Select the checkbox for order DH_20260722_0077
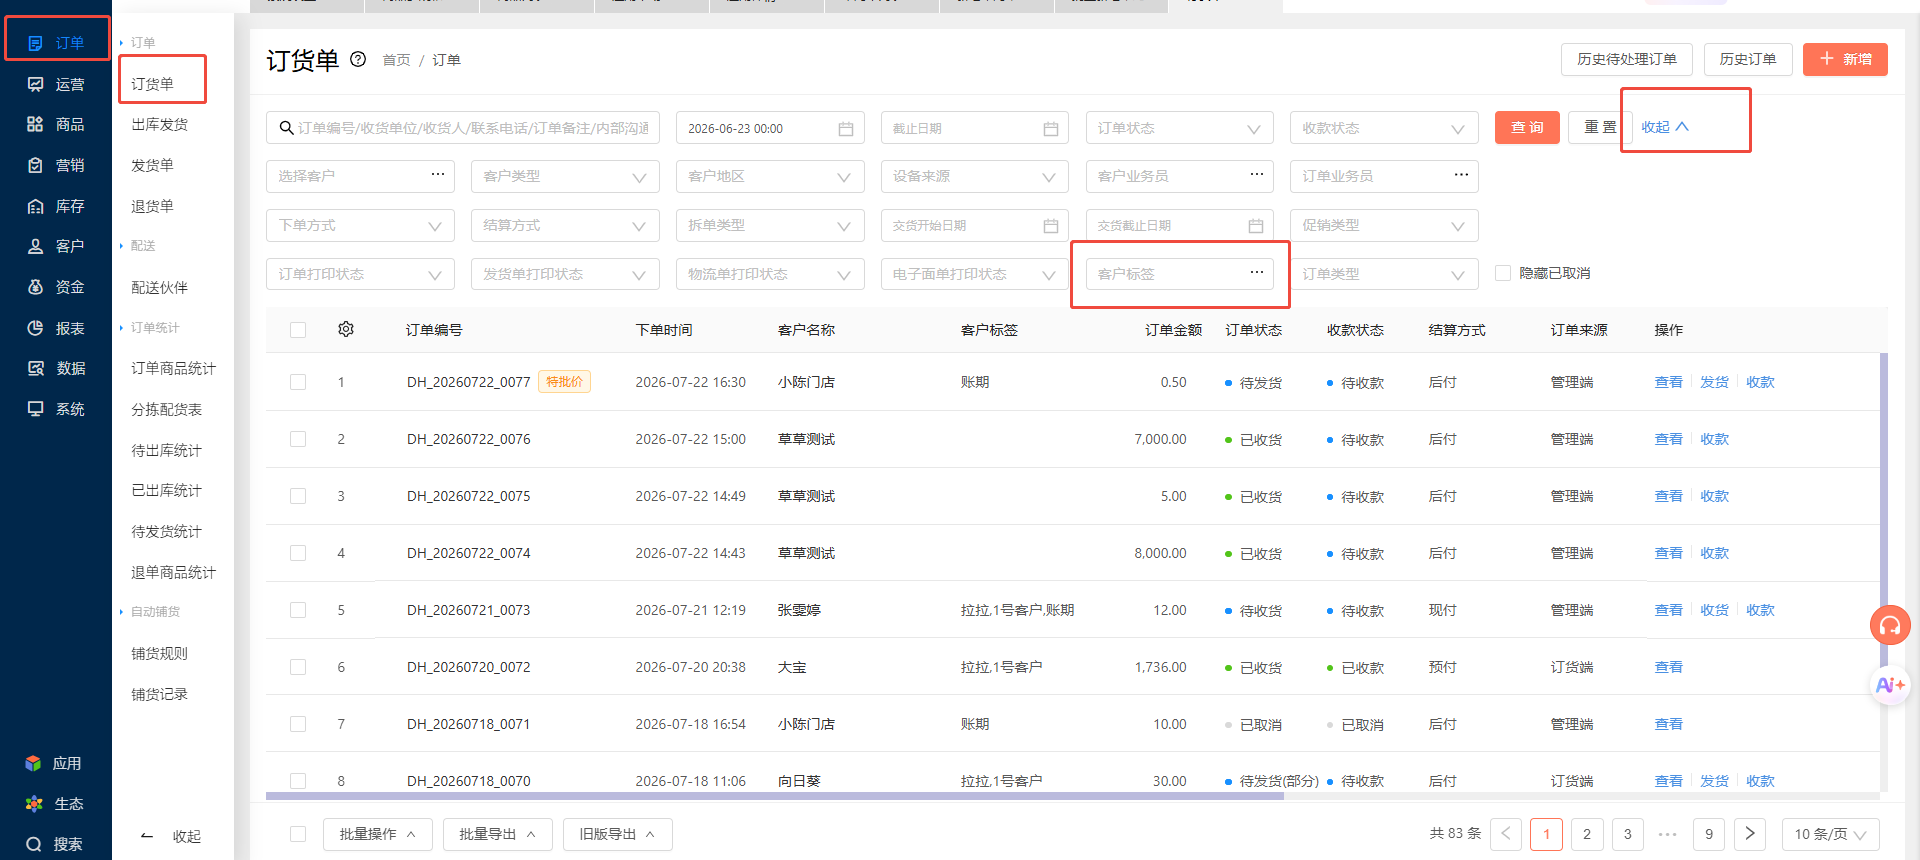 tap(298, 382)
